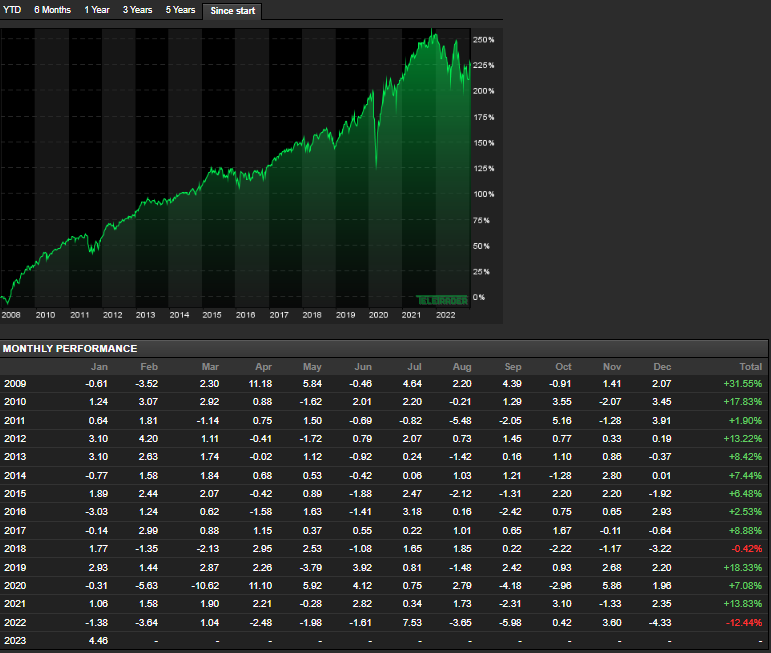Select the 2023 row label
This screenshot has height=653, width=771.
point(16,640)
